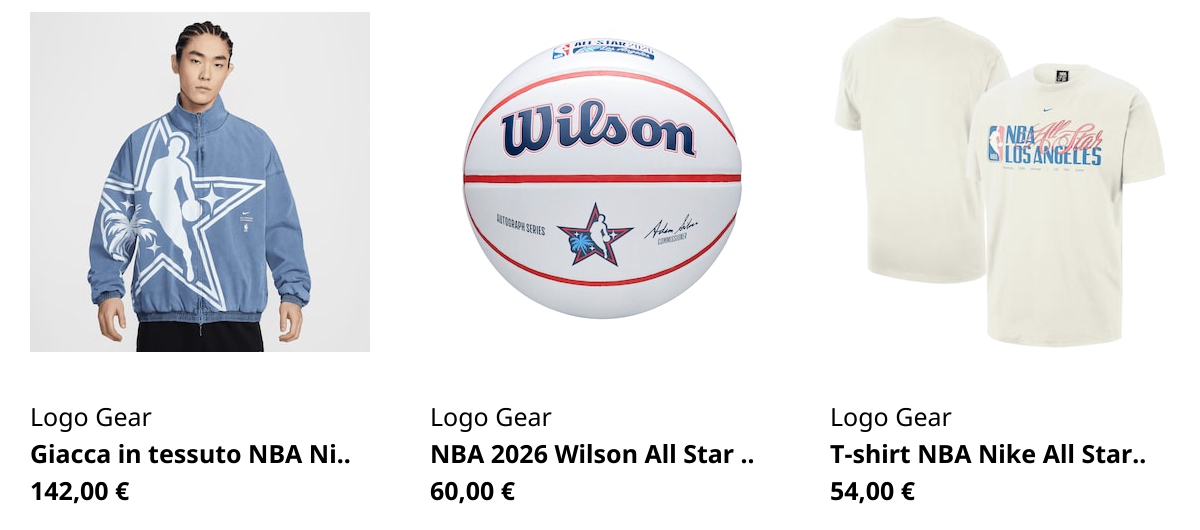The image size is (1200, 530).
Task: Click the star NBA logo on basketball
Action: pyautogui.click(x=595, y=235)
